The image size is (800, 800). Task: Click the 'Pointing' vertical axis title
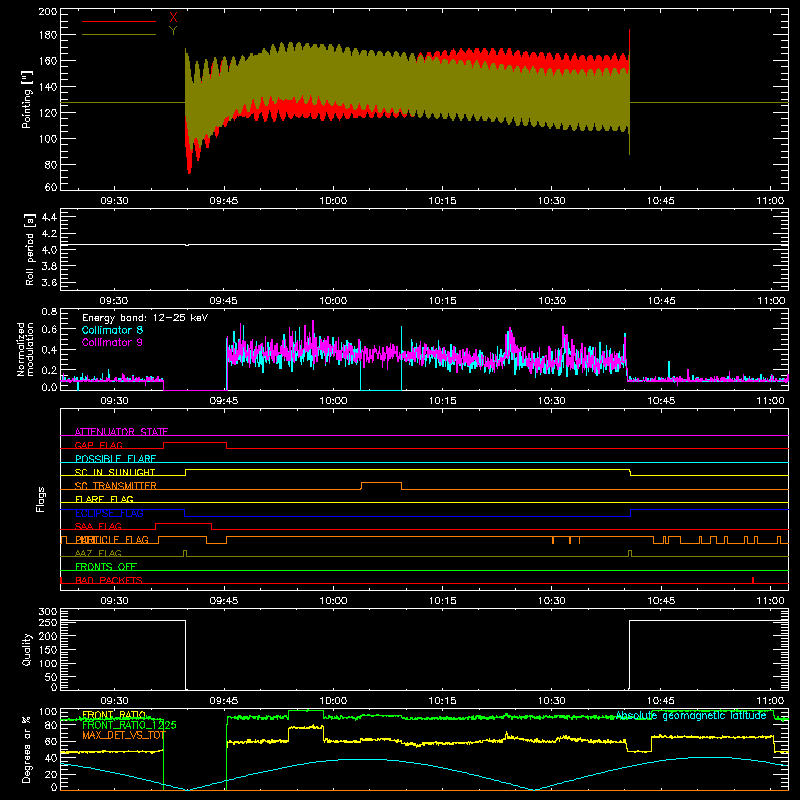[x=27, y=100]
